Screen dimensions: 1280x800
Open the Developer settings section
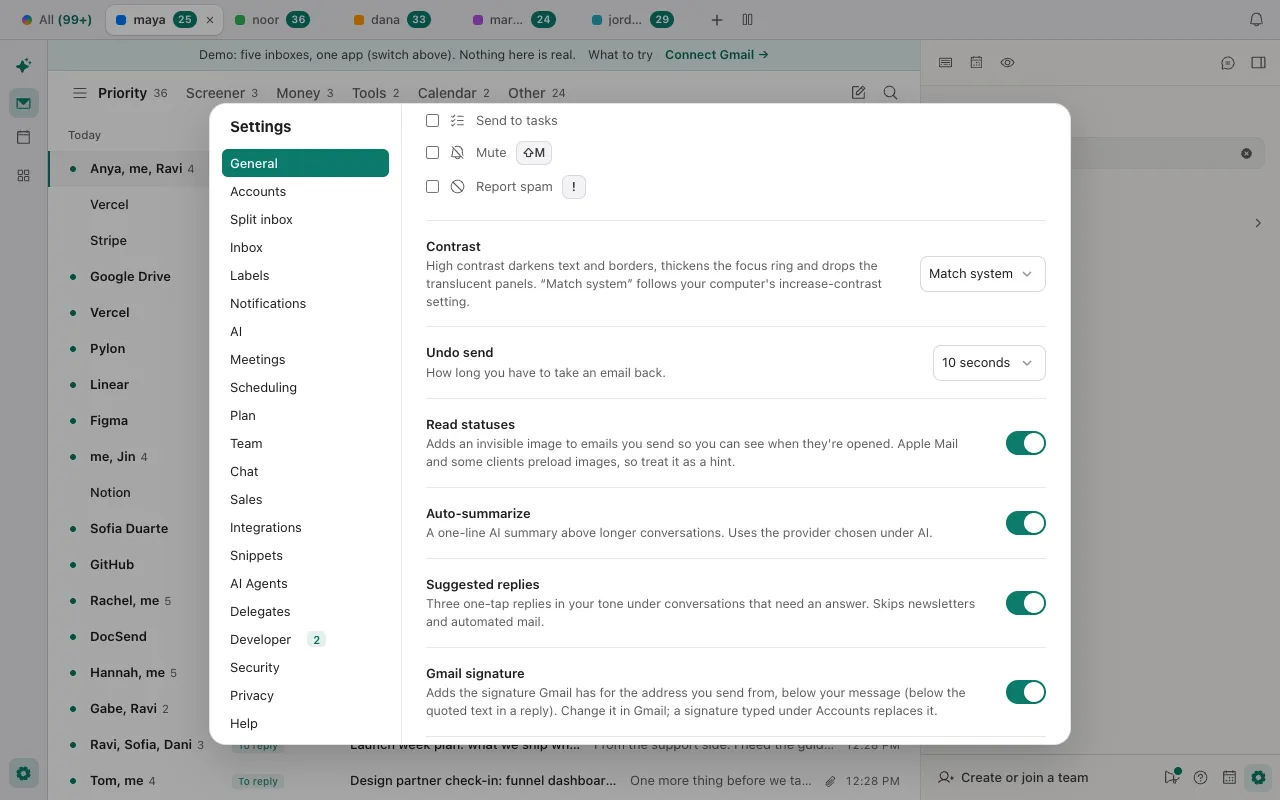coord(305,639)
